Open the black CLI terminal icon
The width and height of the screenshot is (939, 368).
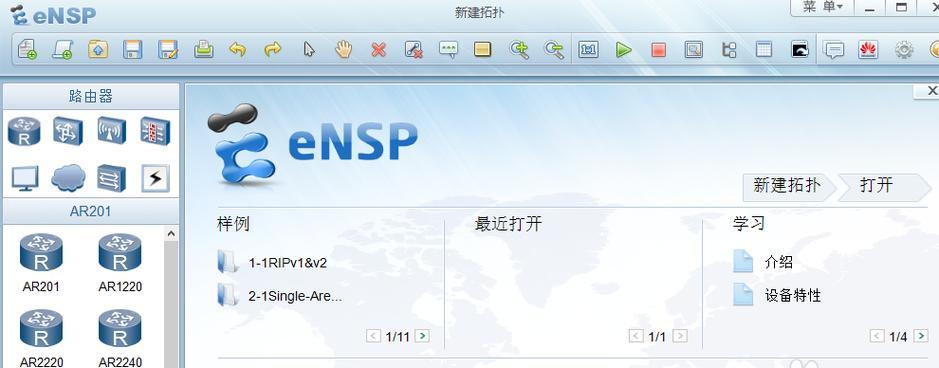799,49
